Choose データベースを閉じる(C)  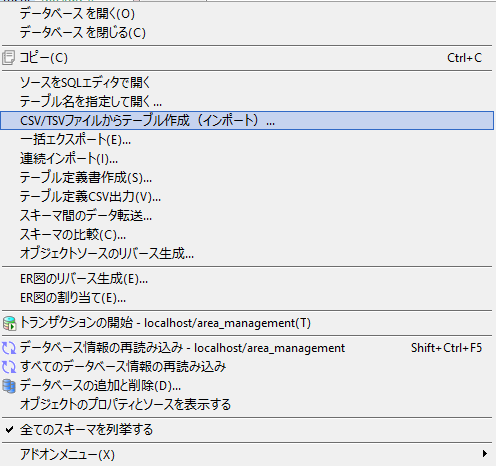(248, 33)
